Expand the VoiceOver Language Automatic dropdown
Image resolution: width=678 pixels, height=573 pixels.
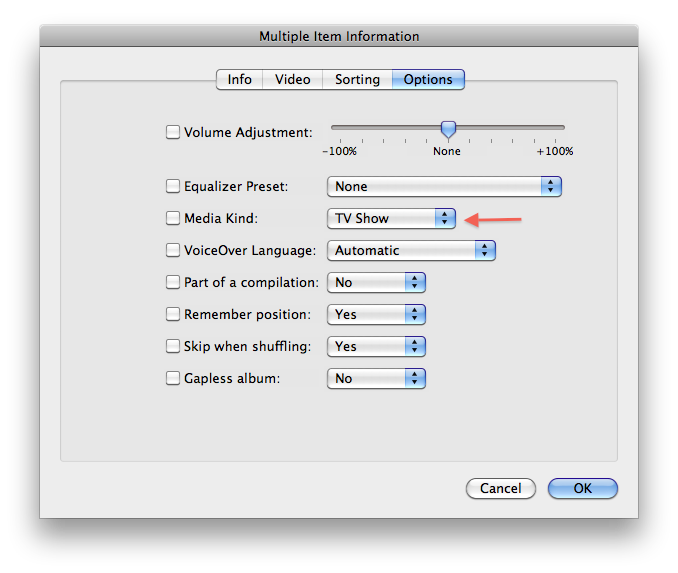pyautogui.click(x=411, y=250)
